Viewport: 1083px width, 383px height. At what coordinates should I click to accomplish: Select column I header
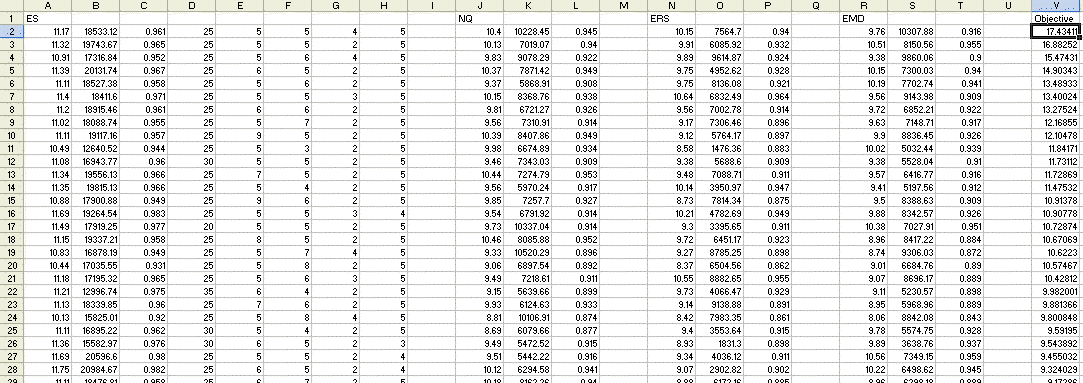[x=432, y=6]
